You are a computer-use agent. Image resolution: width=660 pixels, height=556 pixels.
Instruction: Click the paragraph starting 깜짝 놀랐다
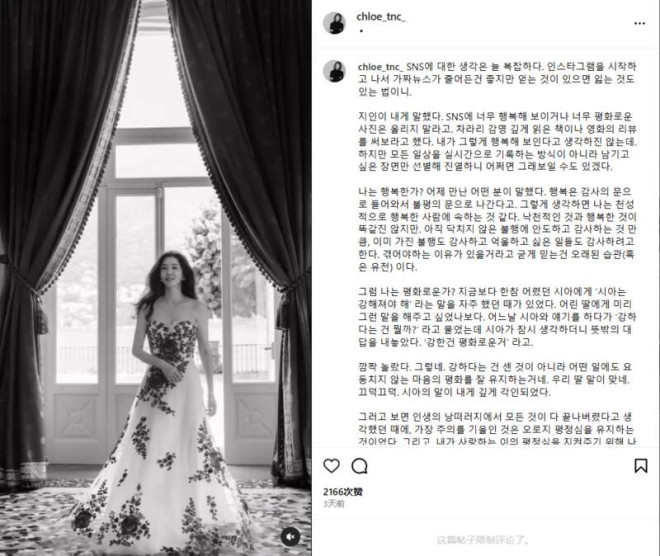point(495,380)
